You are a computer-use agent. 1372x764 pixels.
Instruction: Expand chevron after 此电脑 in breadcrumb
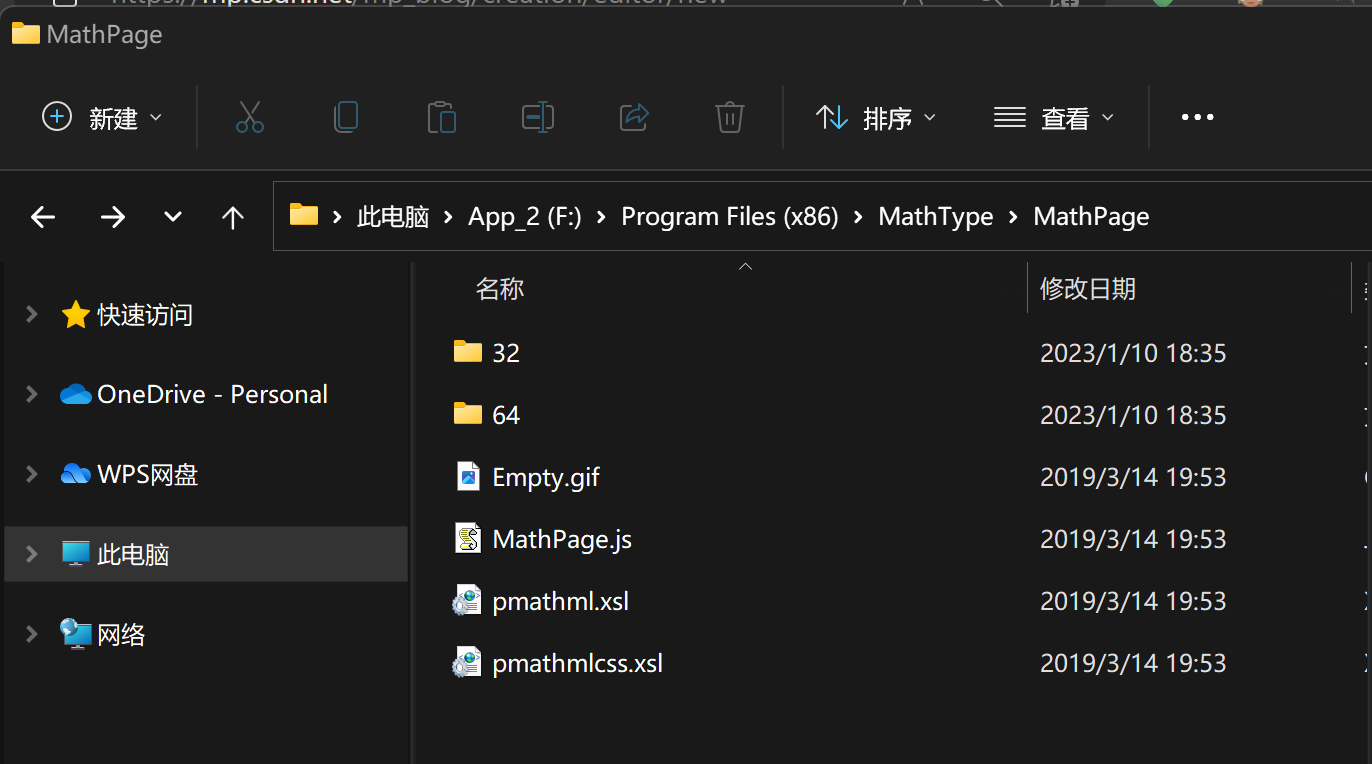pos(448,216)
